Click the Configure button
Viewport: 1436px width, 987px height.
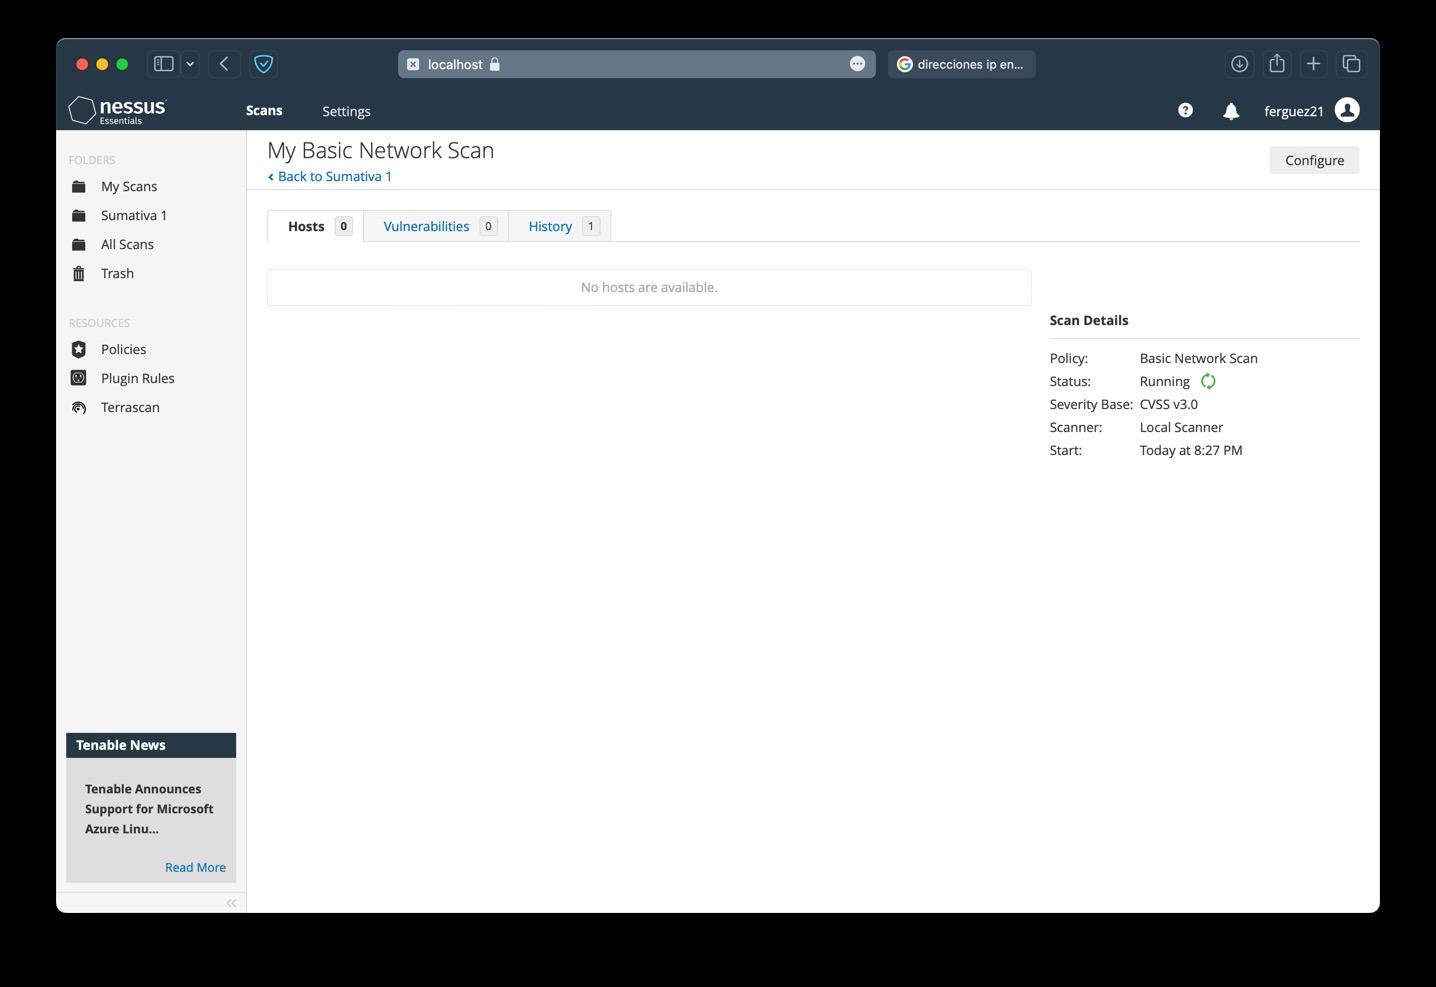1314,160
